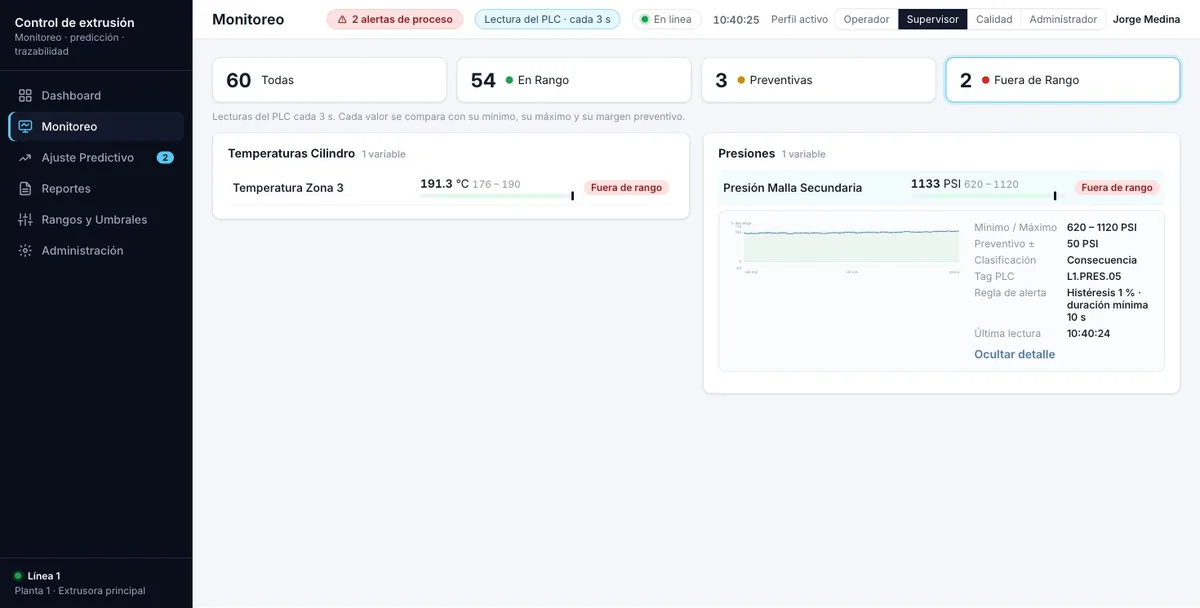Click Fuera de rango tag on Temperatura row
Viewport: 1200px width, 608px height.
(x=626, y=187)
